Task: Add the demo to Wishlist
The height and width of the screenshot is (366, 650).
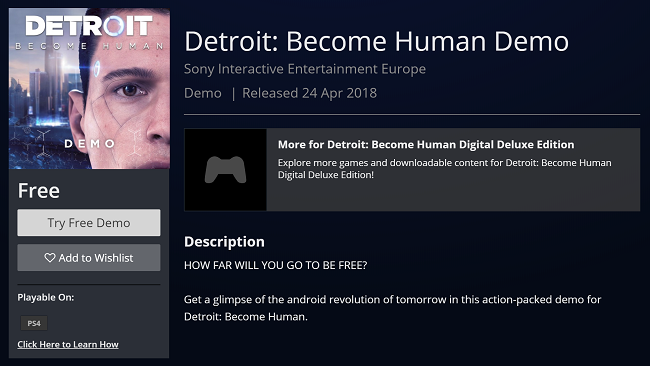Action: [89, 257]
